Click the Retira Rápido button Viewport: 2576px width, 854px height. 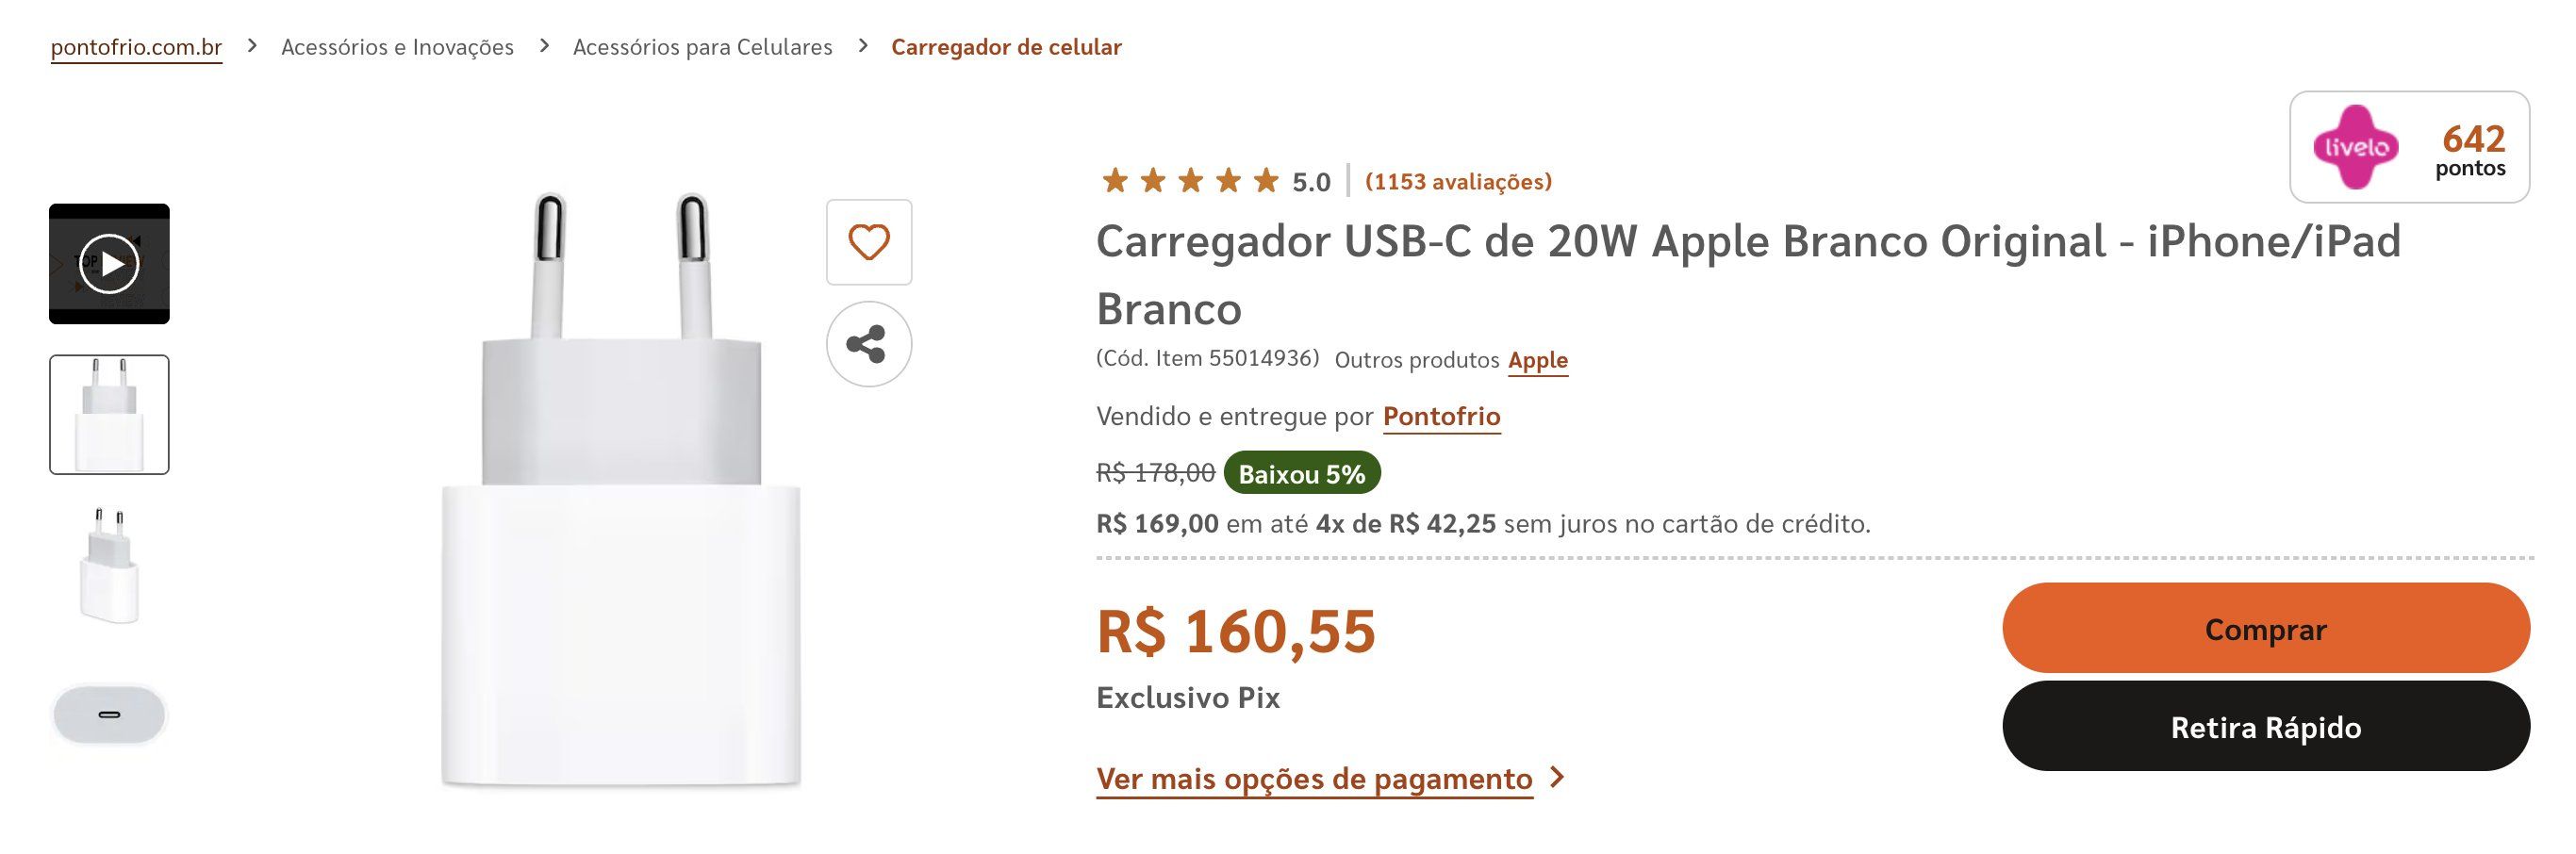coord(2265,726)
